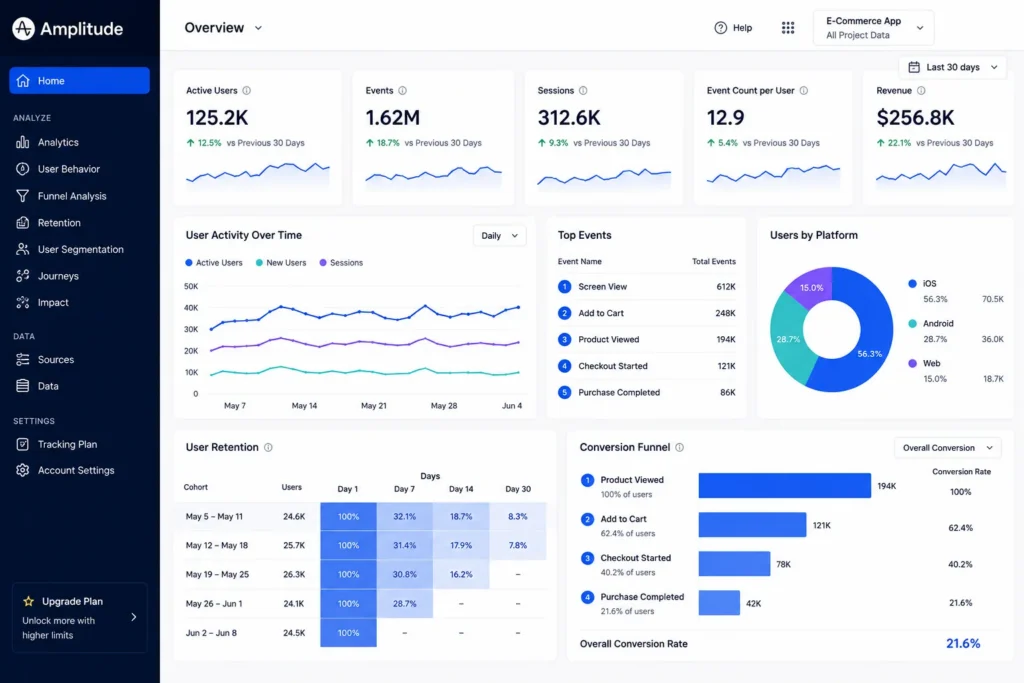Click the info icon beside Active Users
This screenshot has height=683, width=1024.
(246, 90)
